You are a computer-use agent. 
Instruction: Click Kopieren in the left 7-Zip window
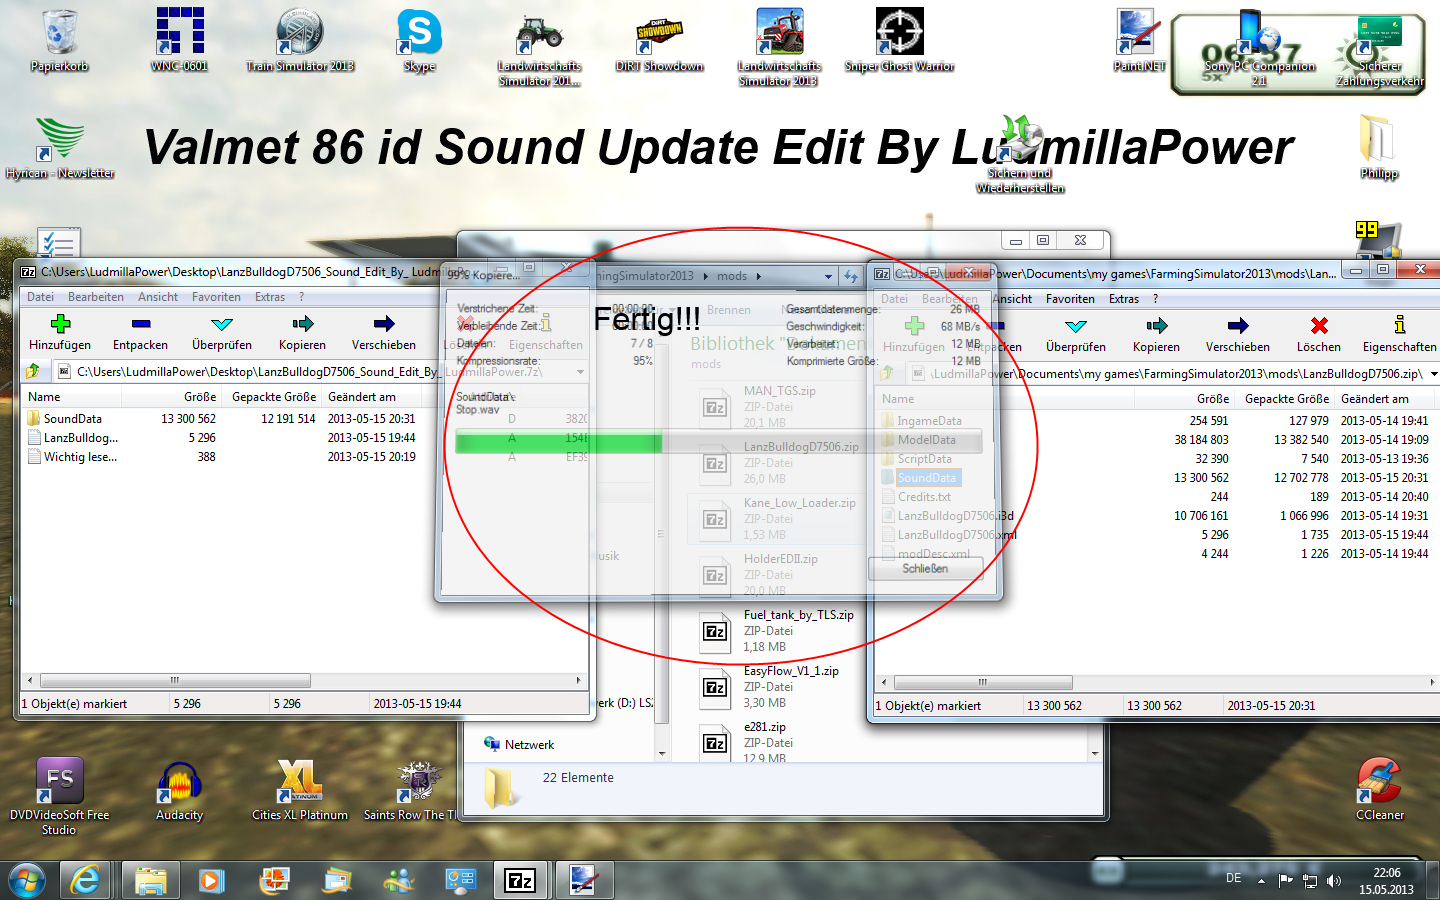coord(302,333)
